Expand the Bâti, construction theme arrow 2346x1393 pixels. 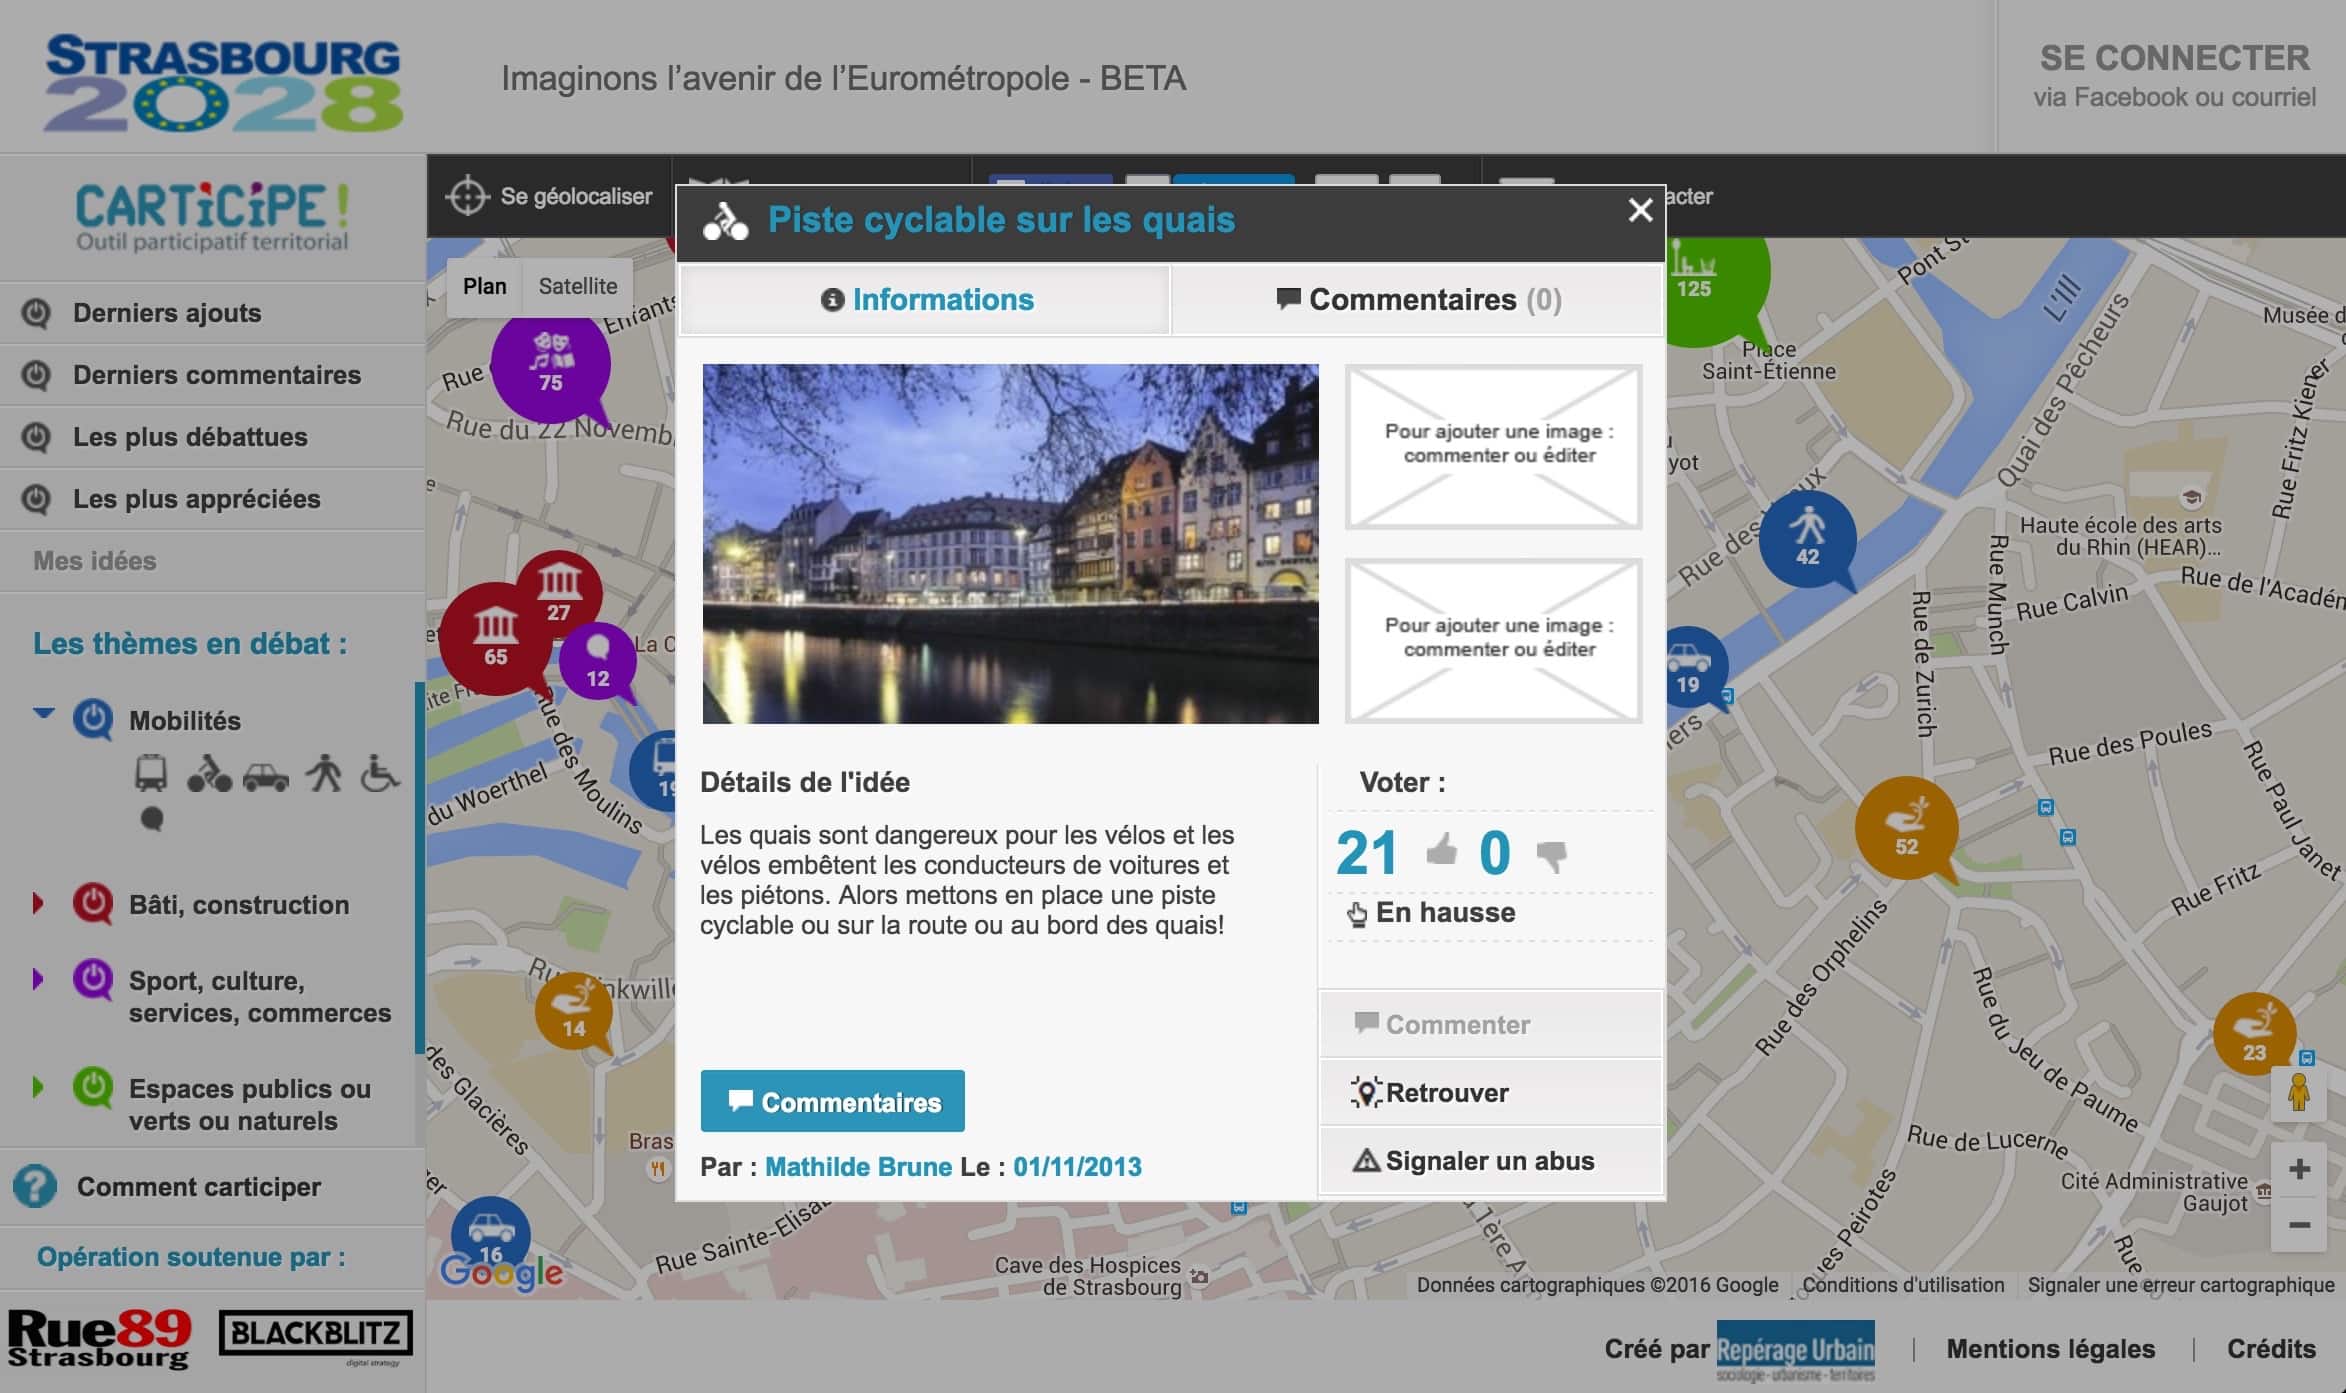point(38,903)
